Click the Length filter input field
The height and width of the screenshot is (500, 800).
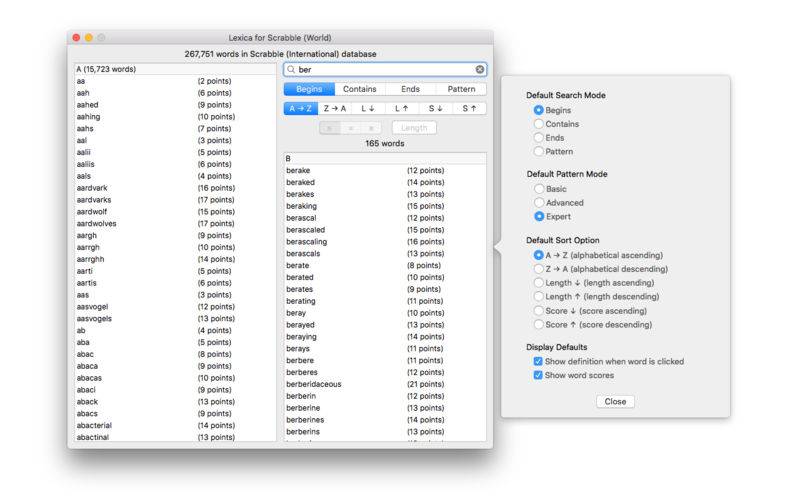tap(414, 128)
